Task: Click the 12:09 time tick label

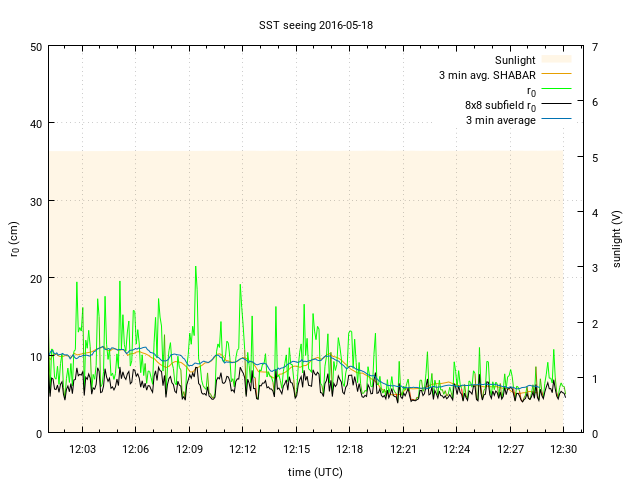Action: click(189, 450)
